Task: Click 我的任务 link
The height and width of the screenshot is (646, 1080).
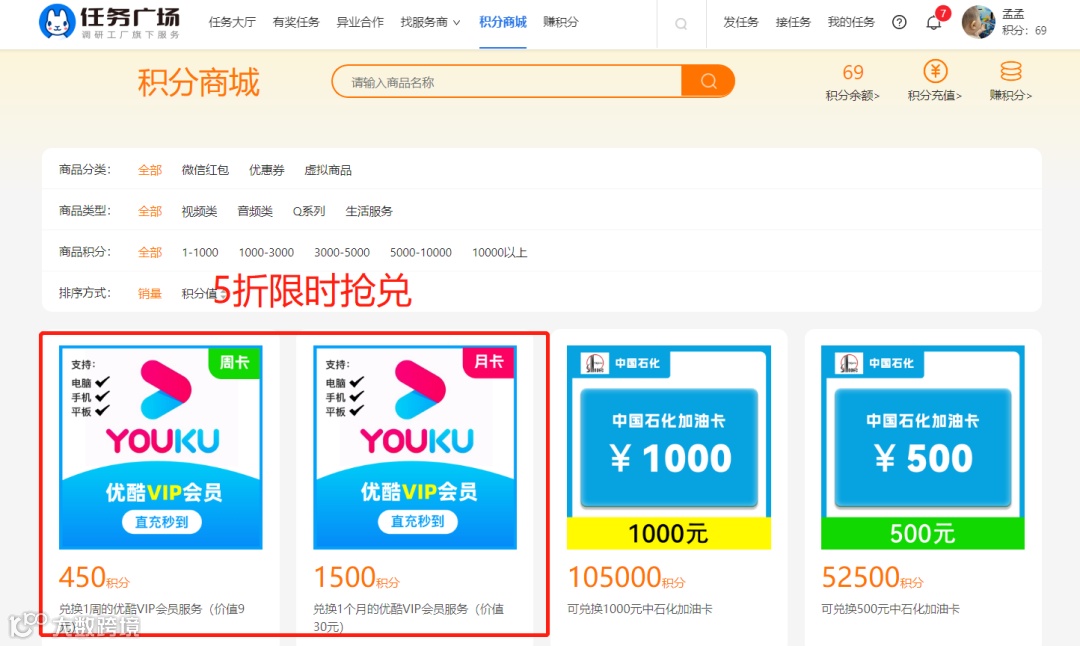Action: (851, 22)
